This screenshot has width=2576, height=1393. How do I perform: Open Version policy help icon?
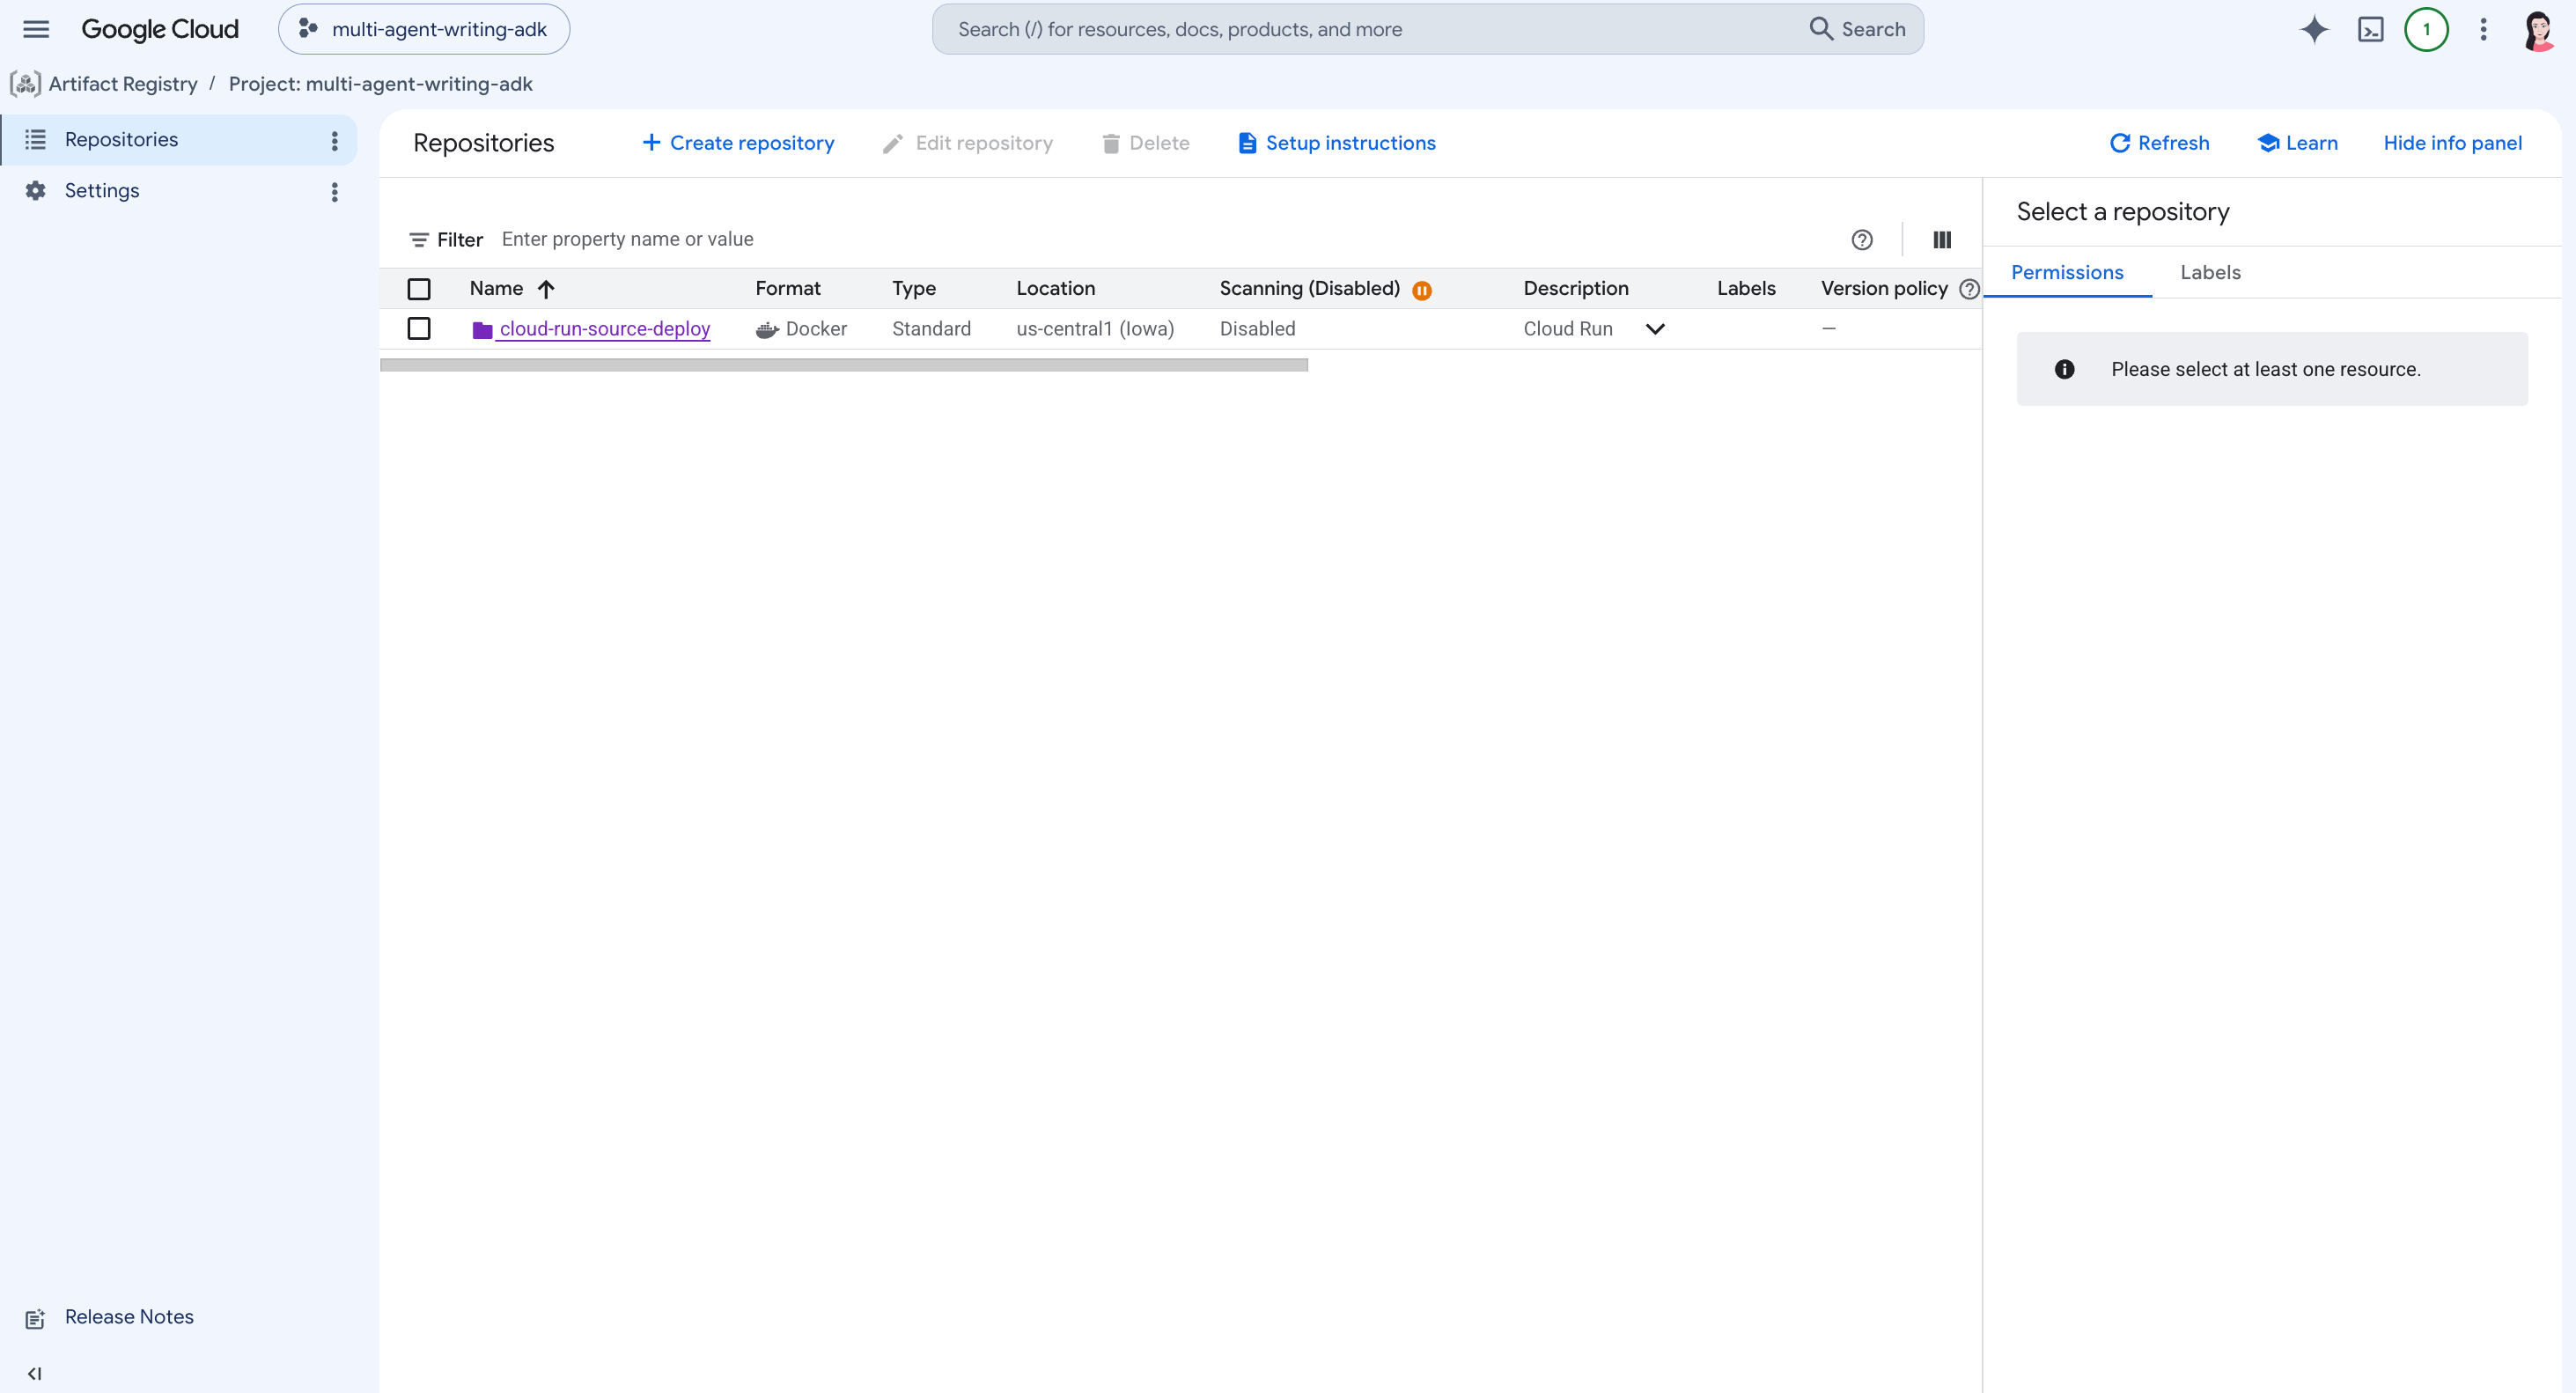click(x=1969, y=289)
